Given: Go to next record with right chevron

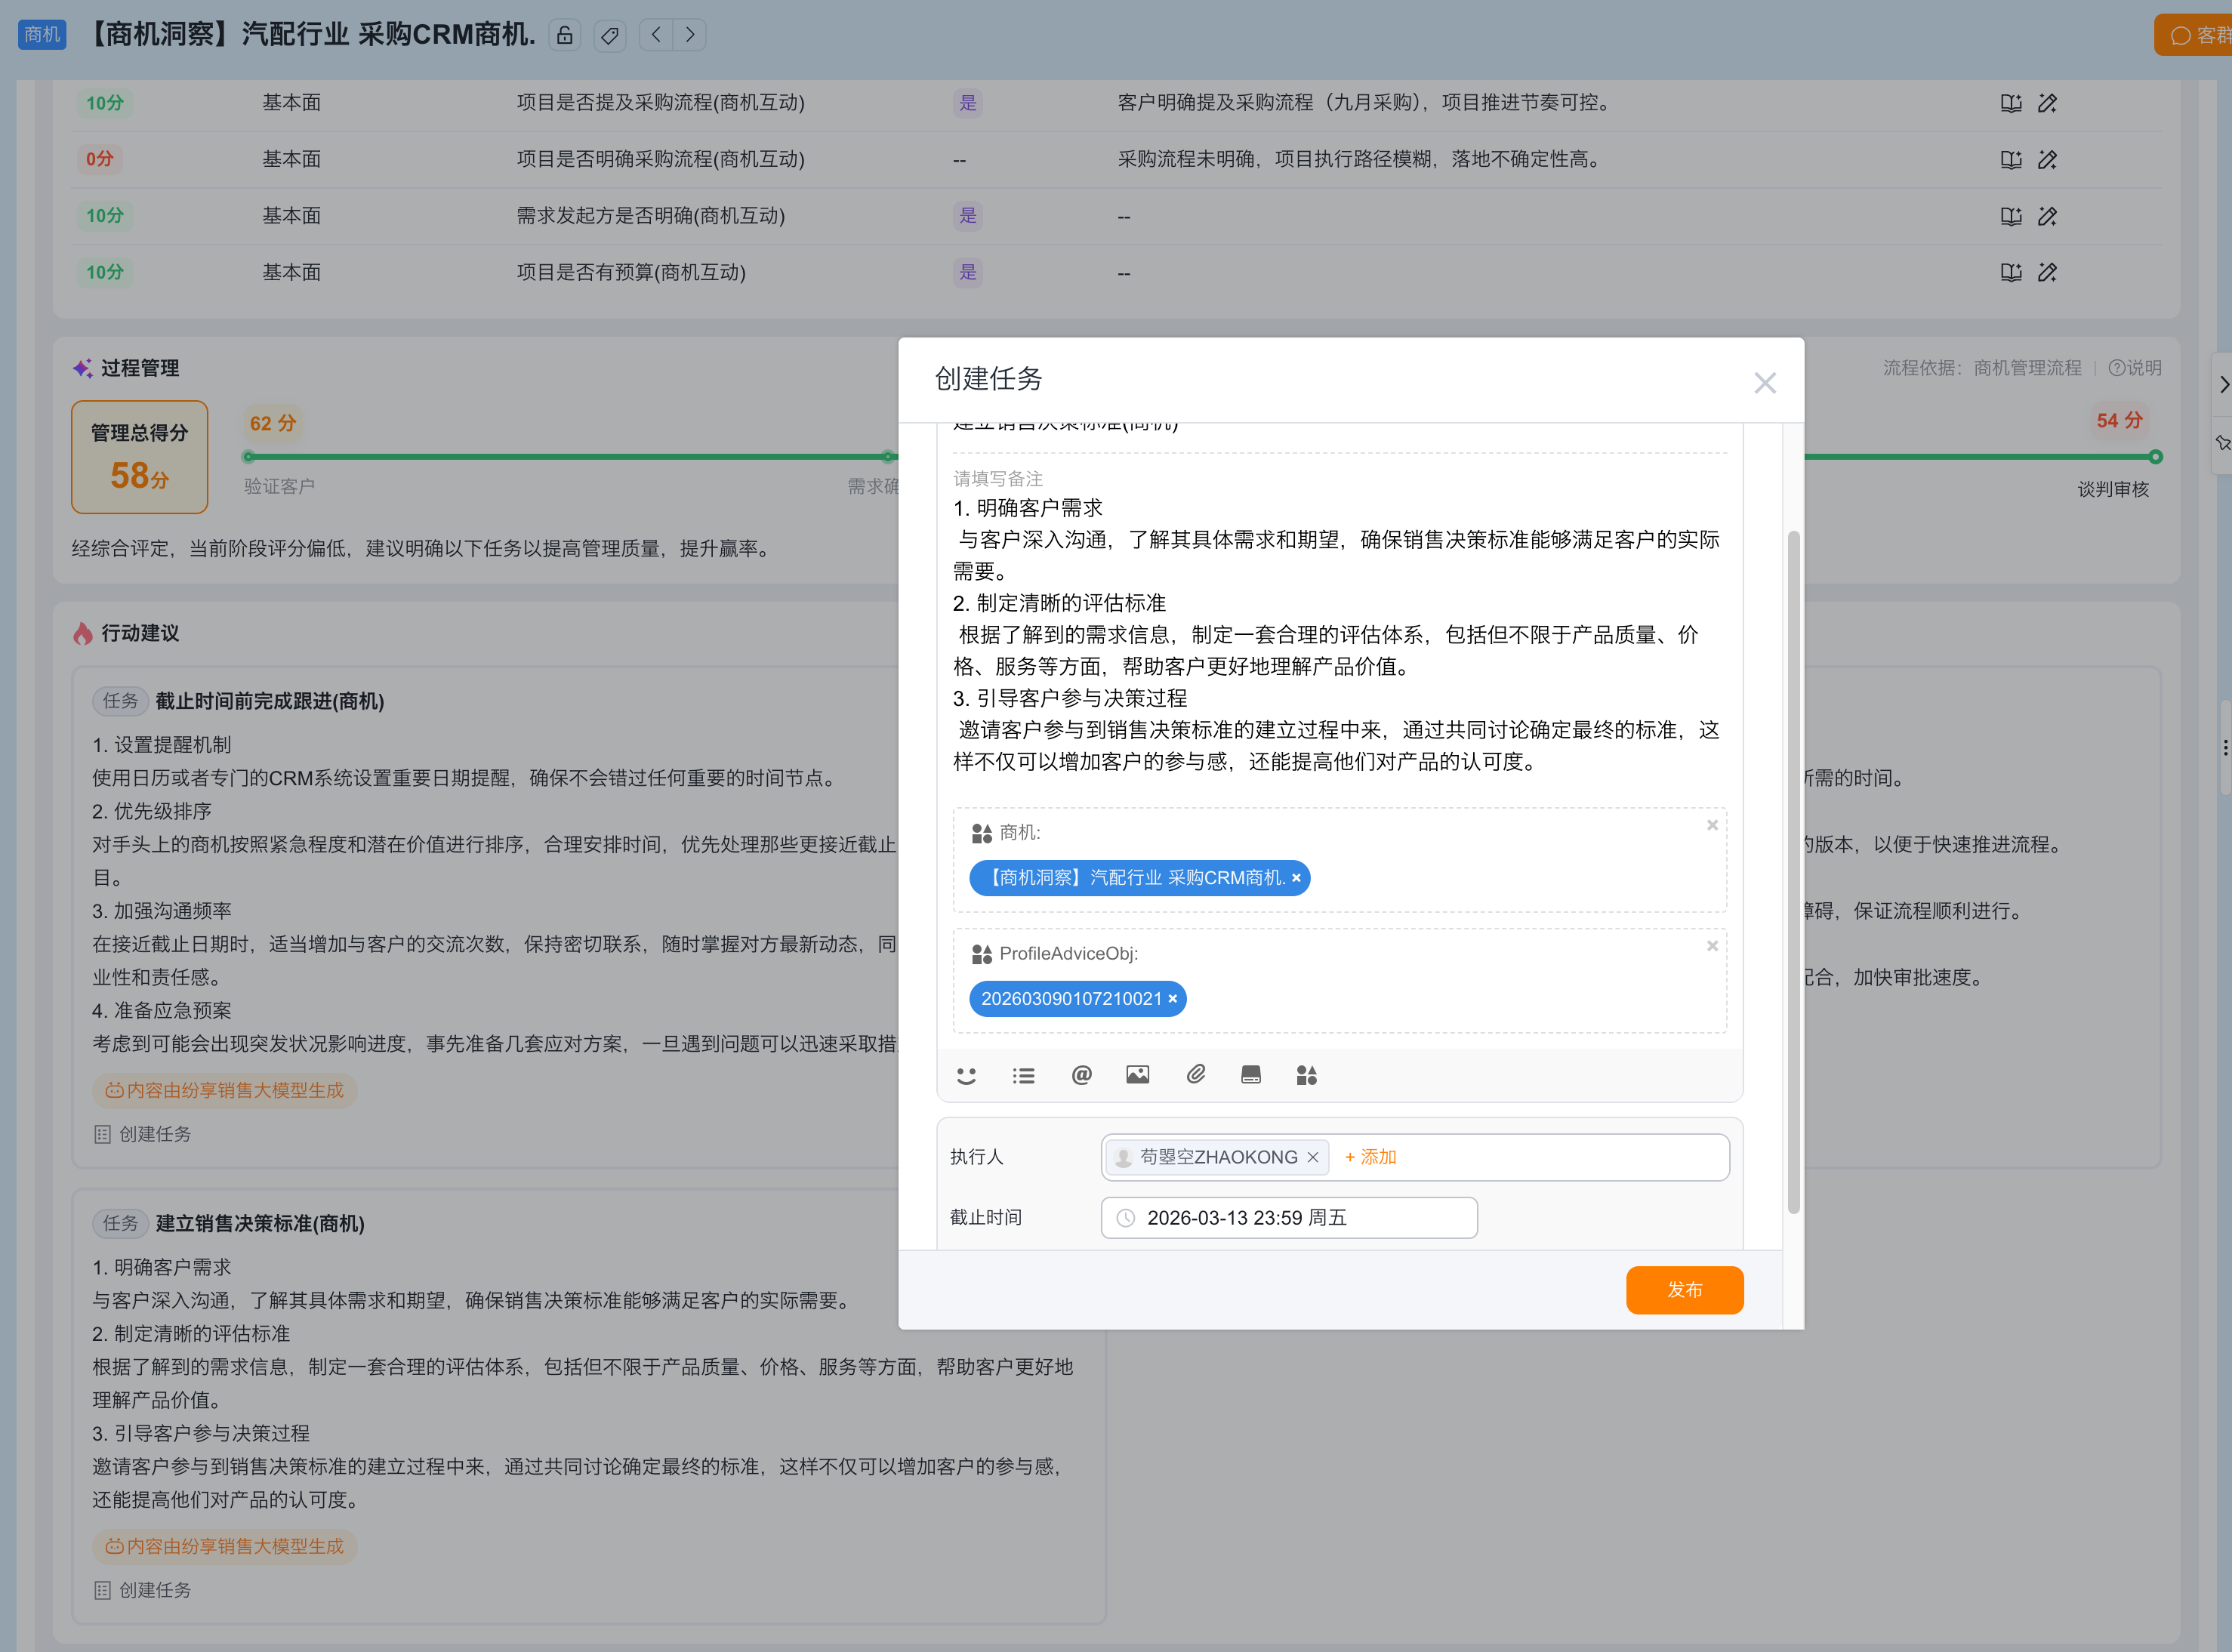Looking at the screenshot, I should [690, 35].
